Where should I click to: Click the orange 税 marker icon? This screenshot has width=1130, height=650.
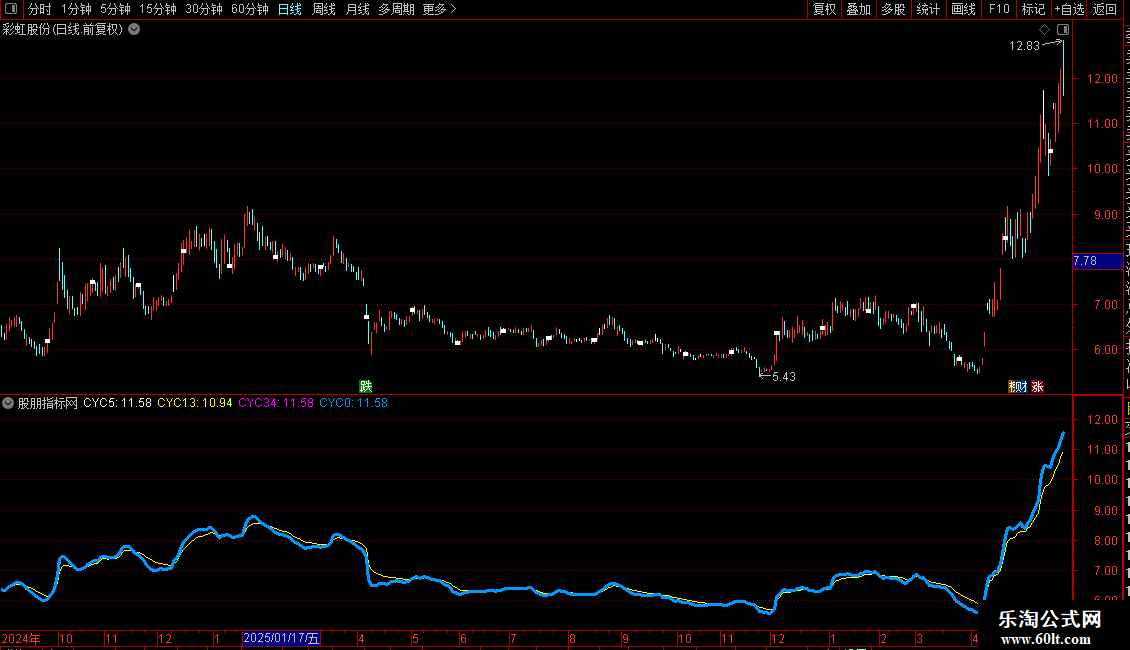click(1013, 387)
